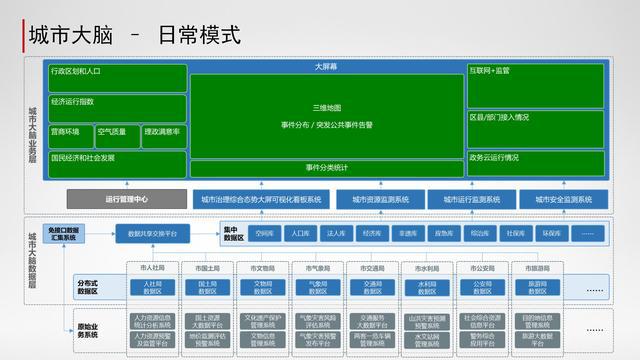The image size is (640, 360).
Task: Open the 国土资源大数据平台 box
Action: click(x=207, y=321)
